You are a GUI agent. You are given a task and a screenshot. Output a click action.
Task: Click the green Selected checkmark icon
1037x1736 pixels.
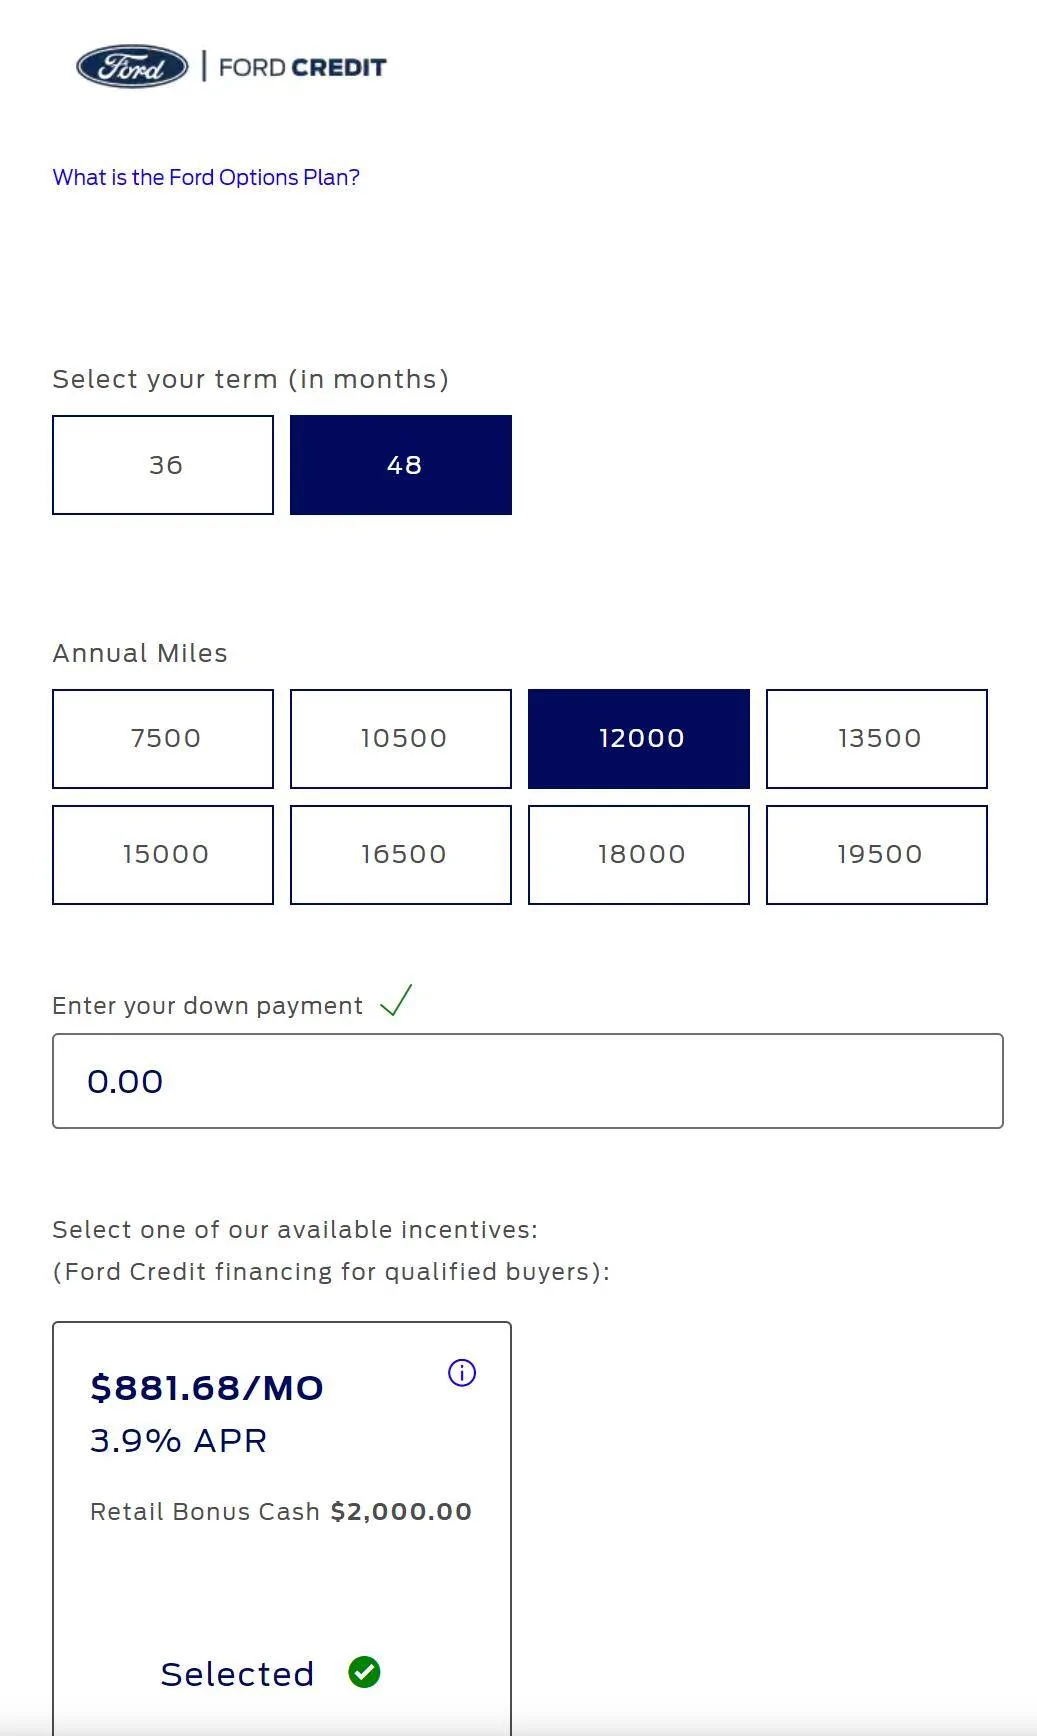tap(364, 1672)
